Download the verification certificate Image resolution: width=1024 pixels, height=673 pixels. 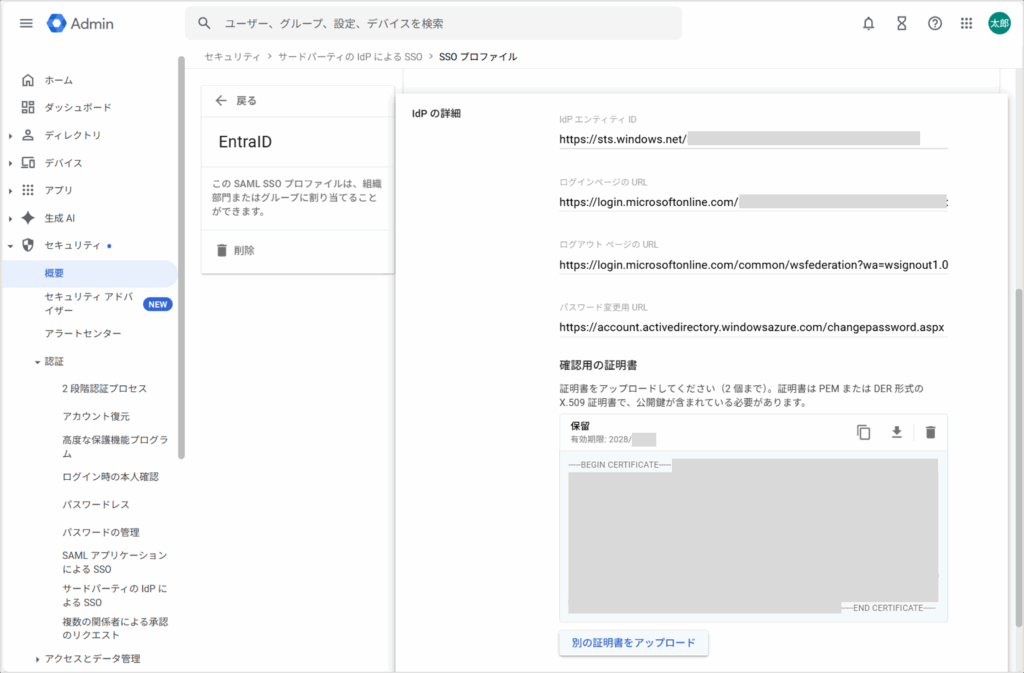pos(897,432)
